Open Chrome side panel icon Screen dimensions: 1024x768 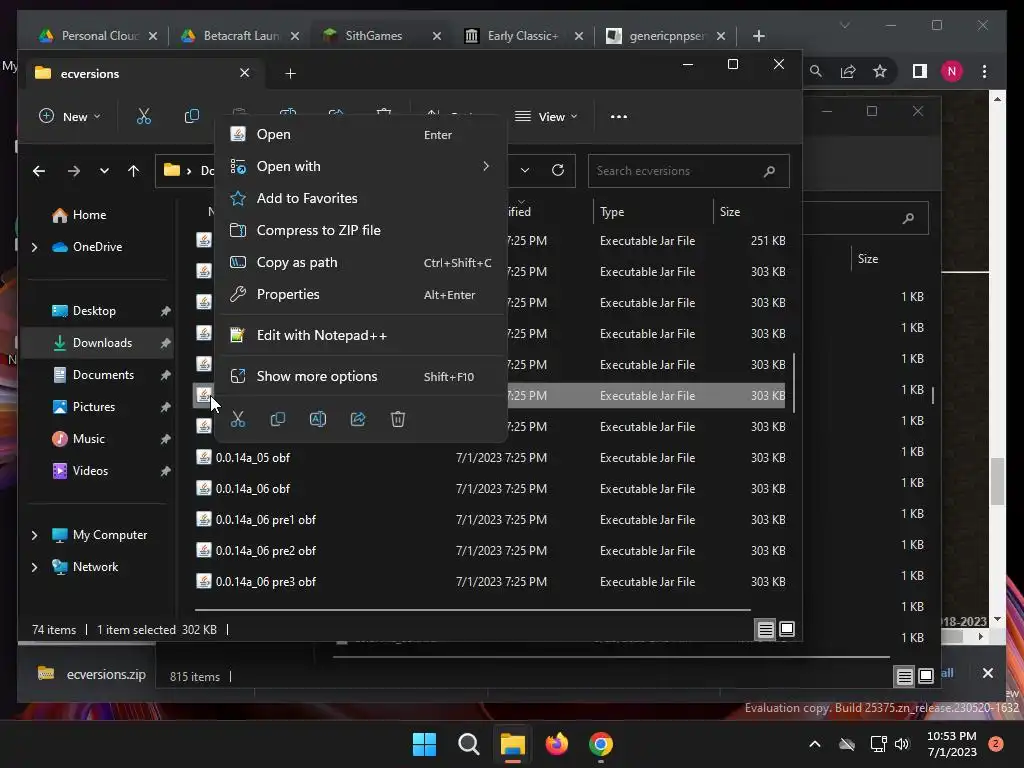(920, 71)
